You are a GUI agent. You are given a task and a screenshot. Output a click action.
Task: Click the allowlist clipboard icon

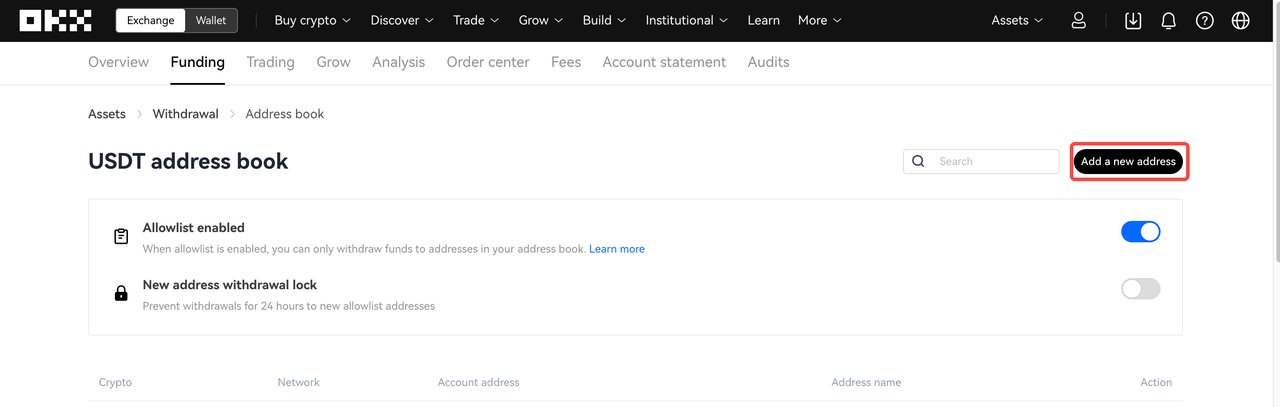121,237
